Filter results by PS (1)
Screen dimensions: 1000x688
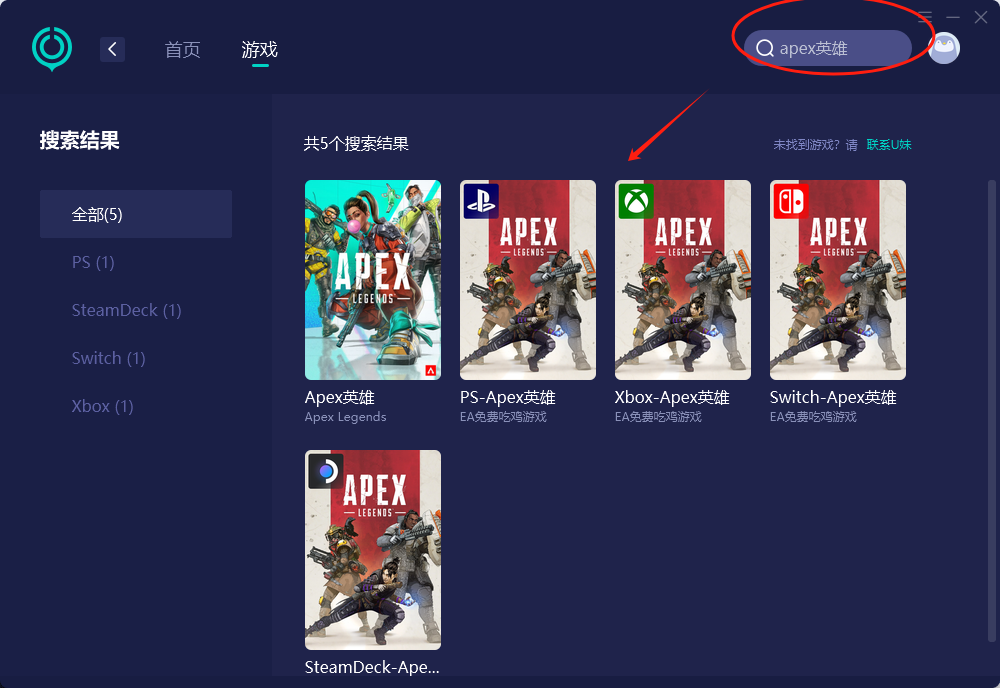point(93,262)
